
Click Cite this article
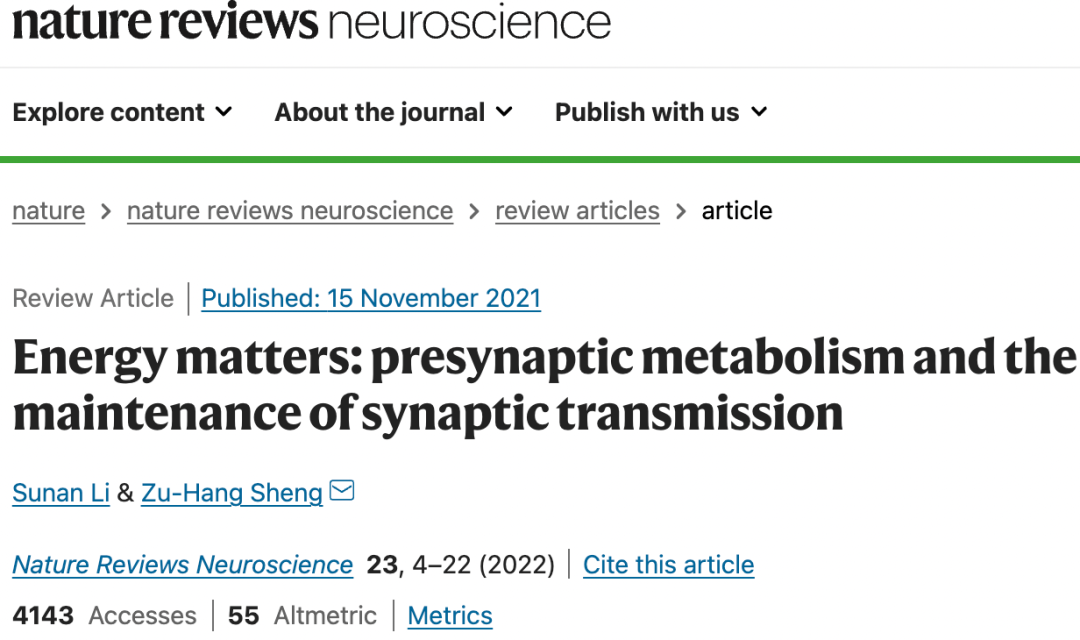pos(668,565)
